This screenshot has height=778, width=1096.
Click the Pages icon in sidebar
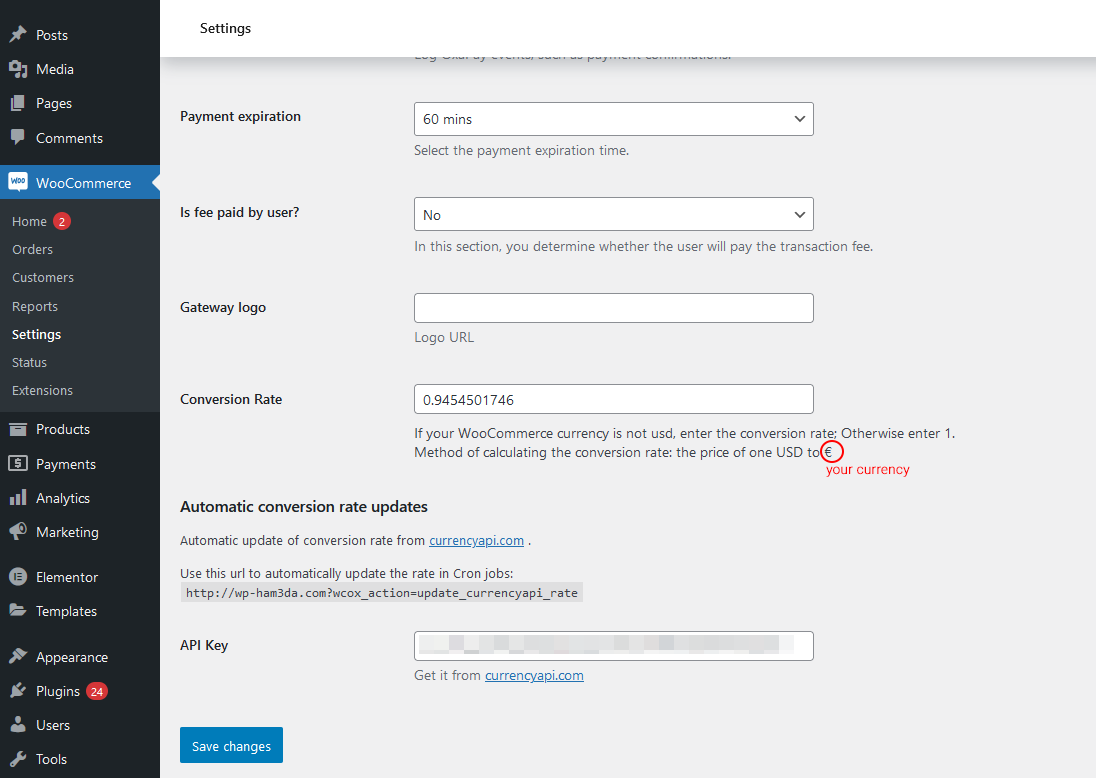click(x=18, y=103)
